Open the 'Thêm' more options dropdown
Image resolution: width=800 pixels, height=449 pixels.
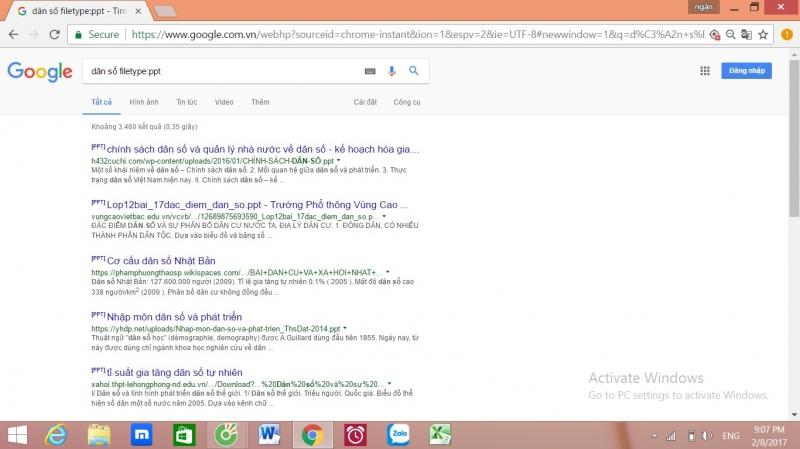260,102
